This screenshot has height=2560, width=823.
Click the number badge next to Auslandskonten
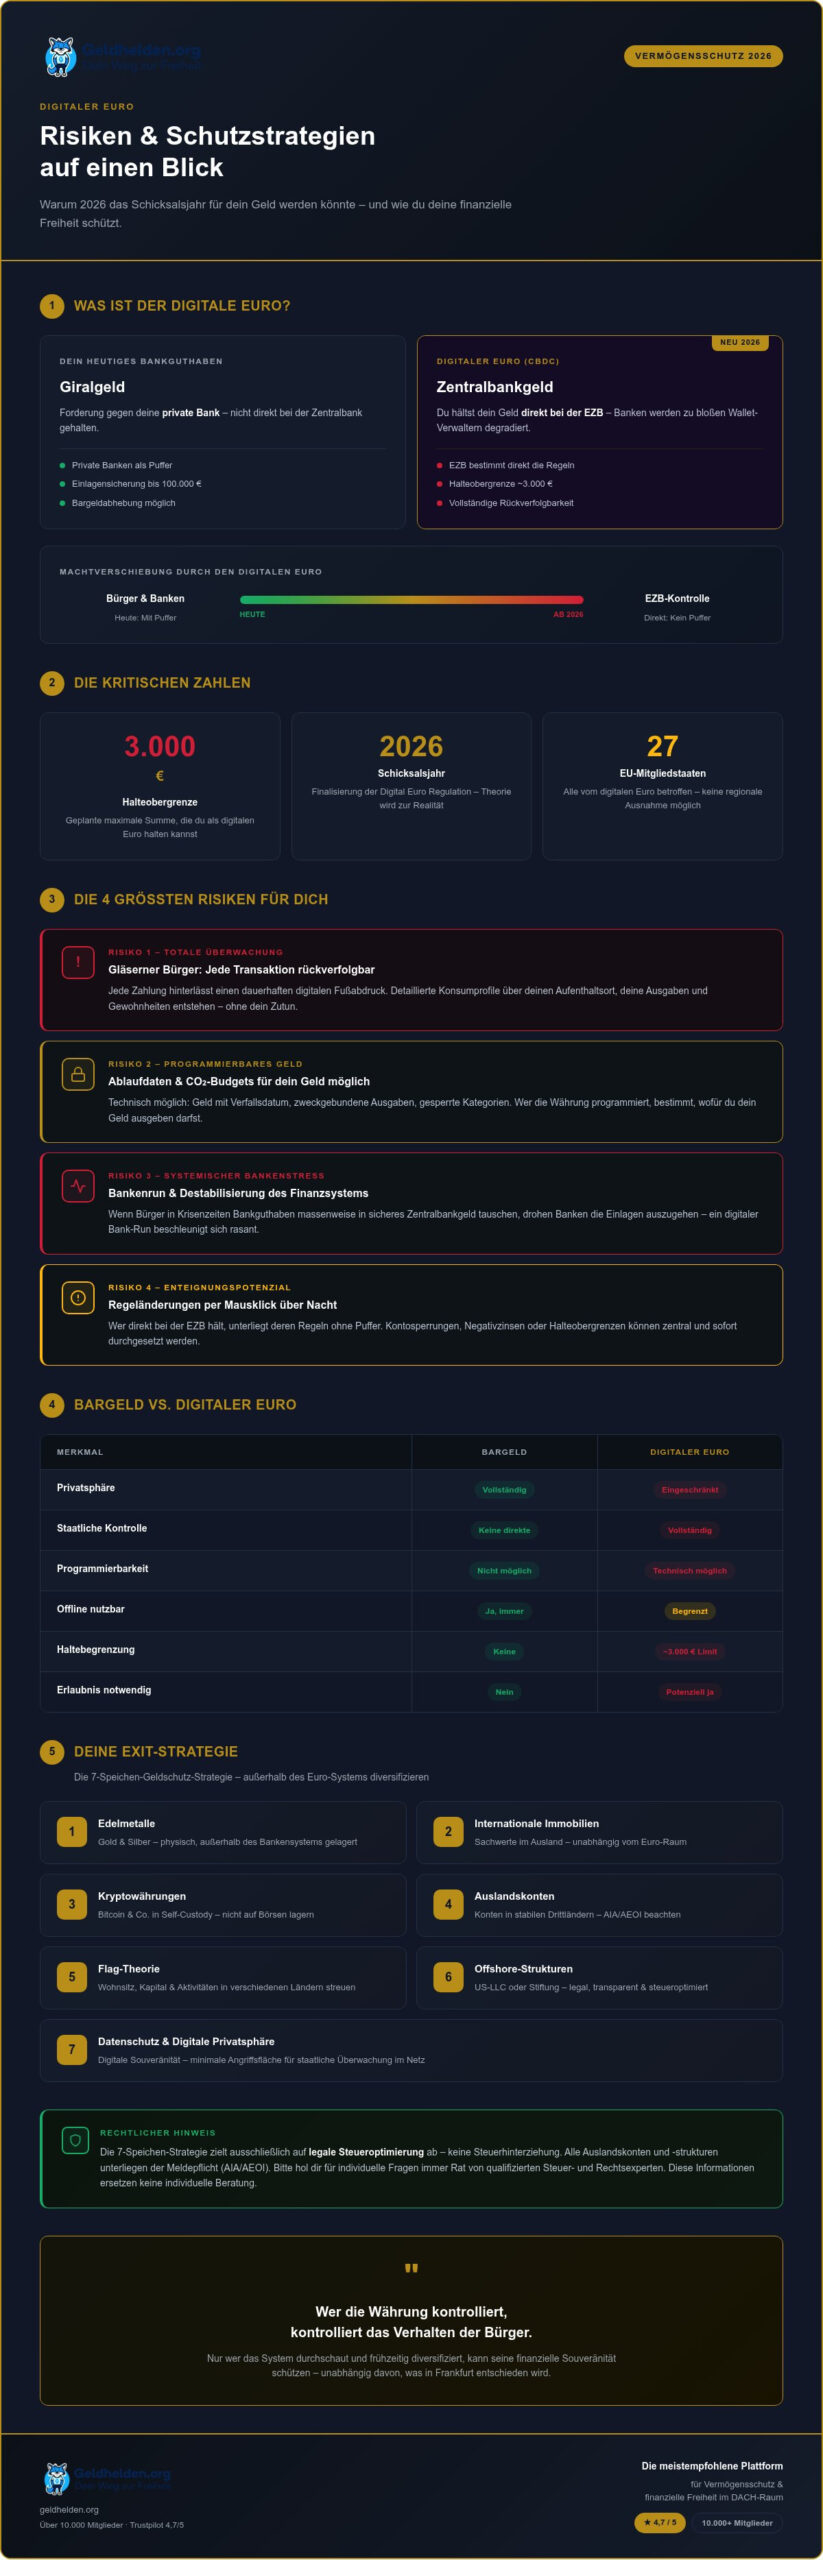click(x=448, y=1904)
